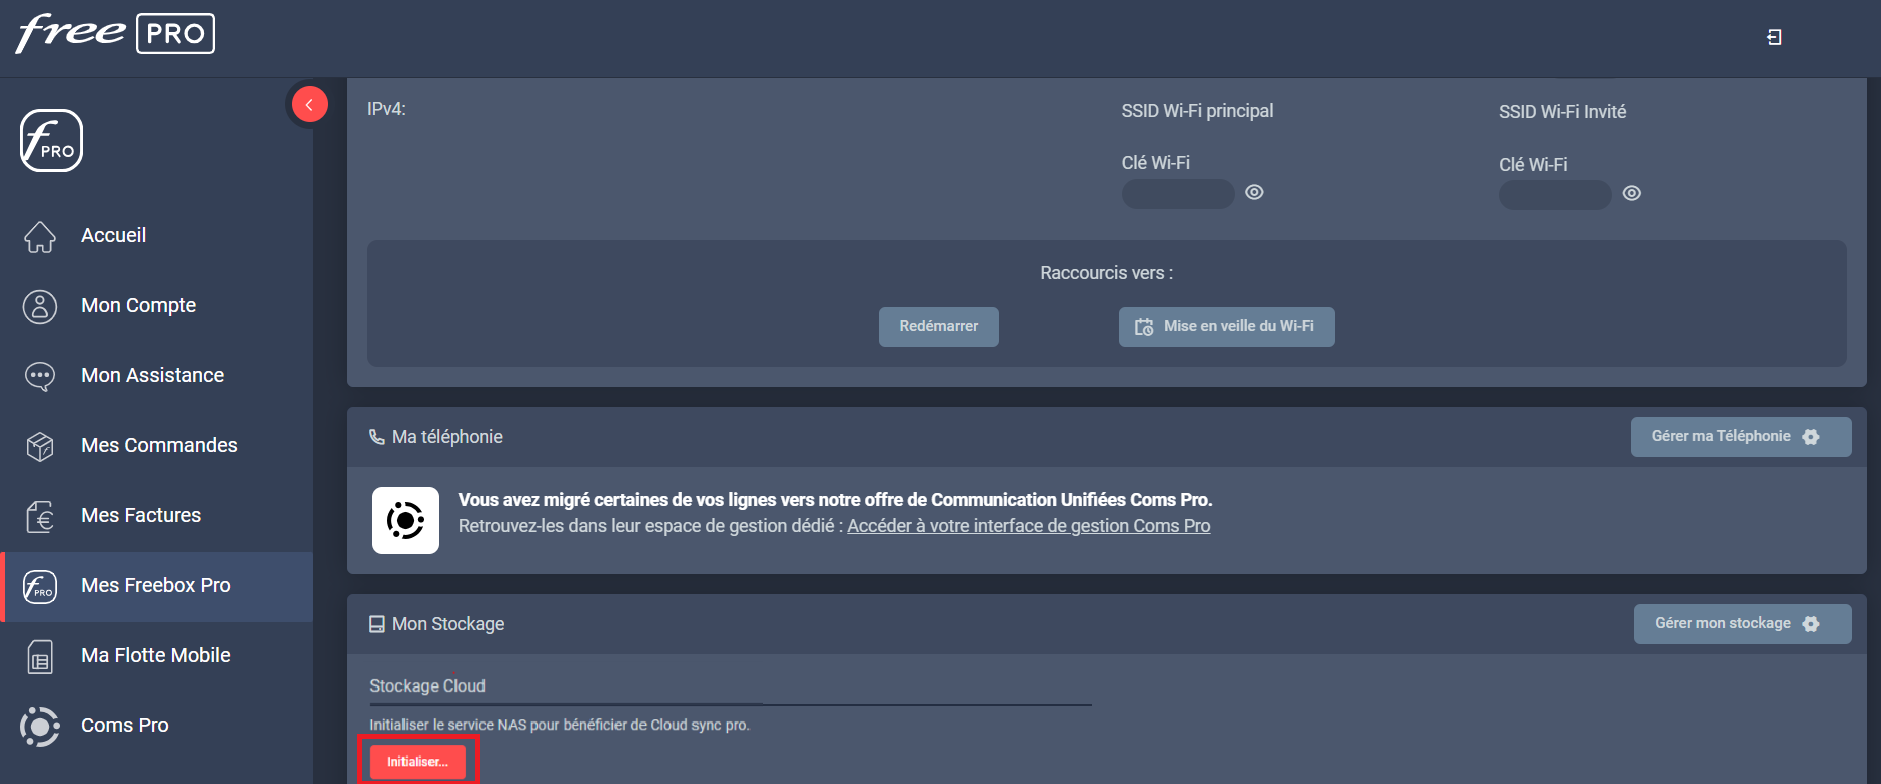Open the Coms Pro management interface link
Screen dimensions: 1881x784
coord(1028,525)
